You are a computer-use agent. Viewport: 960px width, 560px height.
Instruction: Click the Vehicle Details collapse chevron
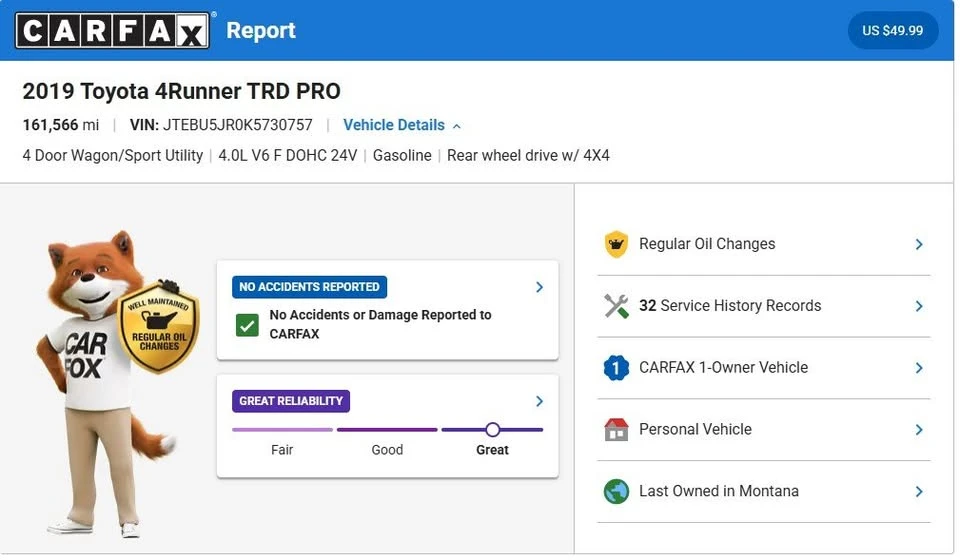[457, 126]
